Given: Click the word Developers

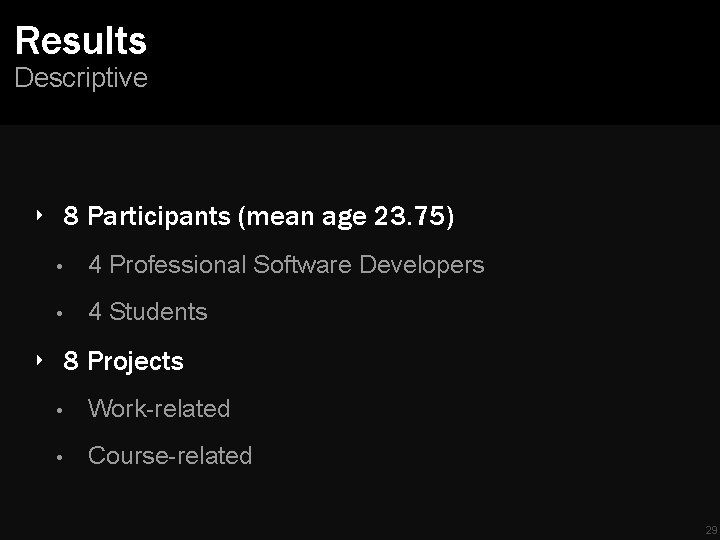Looking at the screenshot, I should 422,265.
